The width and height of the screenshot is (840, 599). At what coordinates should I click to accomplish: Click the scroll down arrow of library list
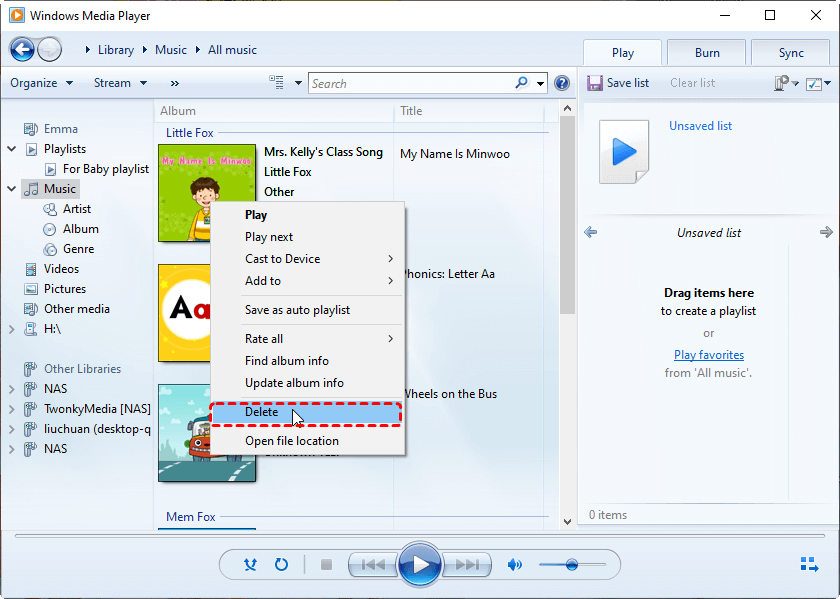click(x=567, y=521)
